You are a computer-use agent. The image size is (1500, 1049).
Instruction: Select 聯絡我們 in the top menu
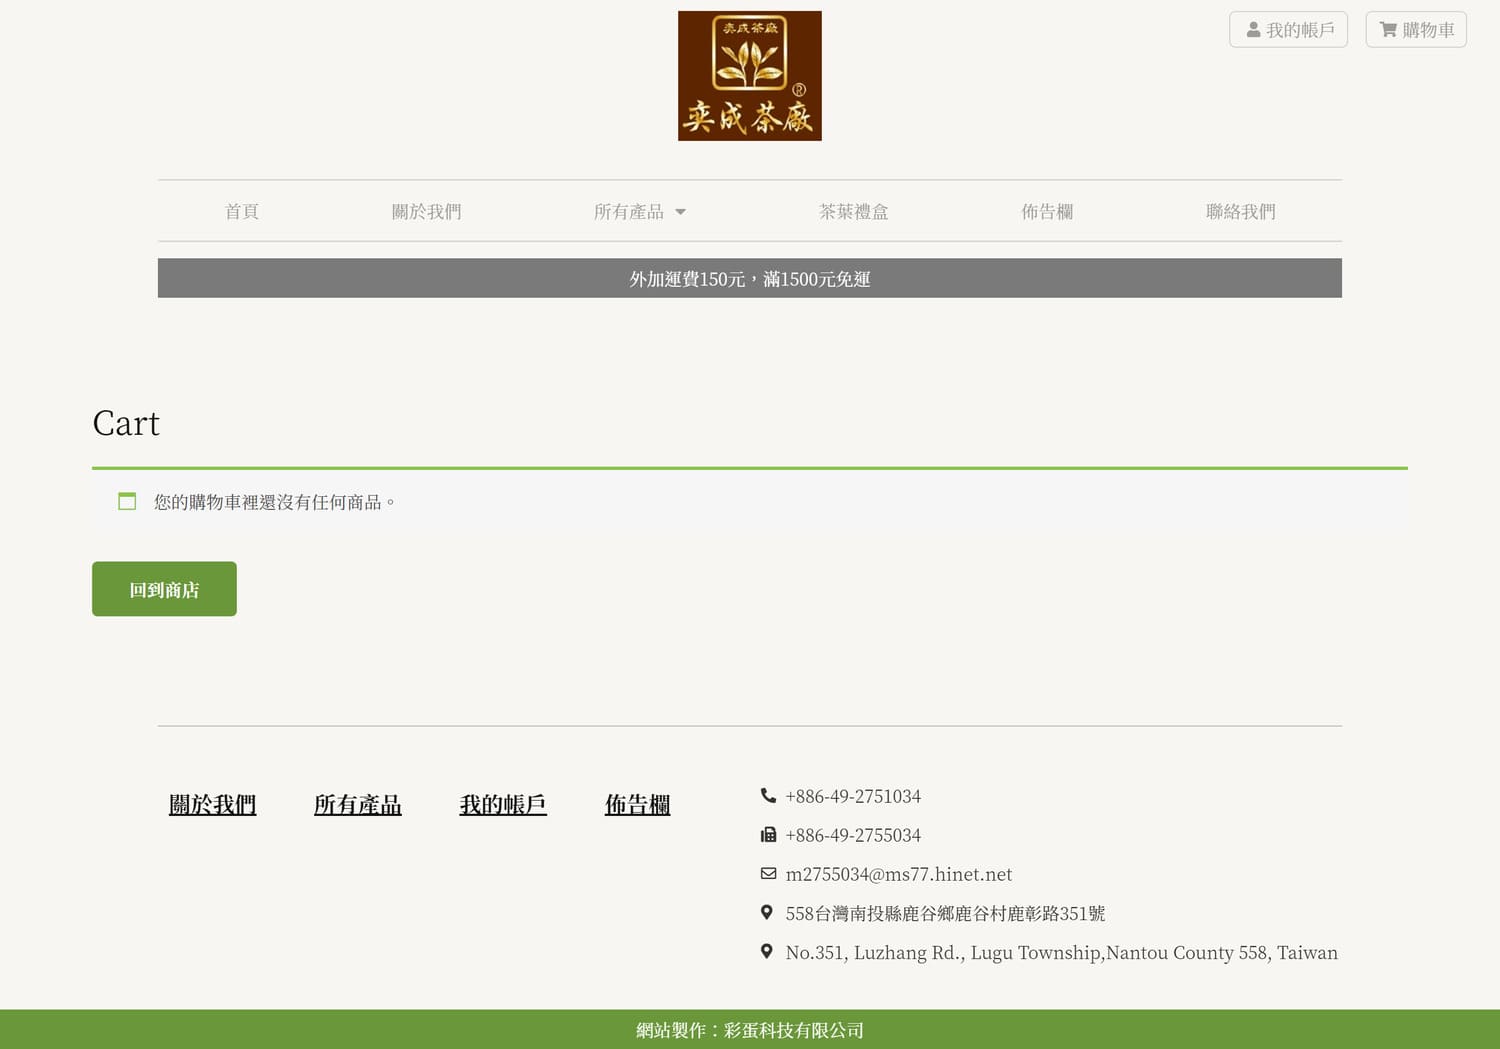(x=1240, y=212)
